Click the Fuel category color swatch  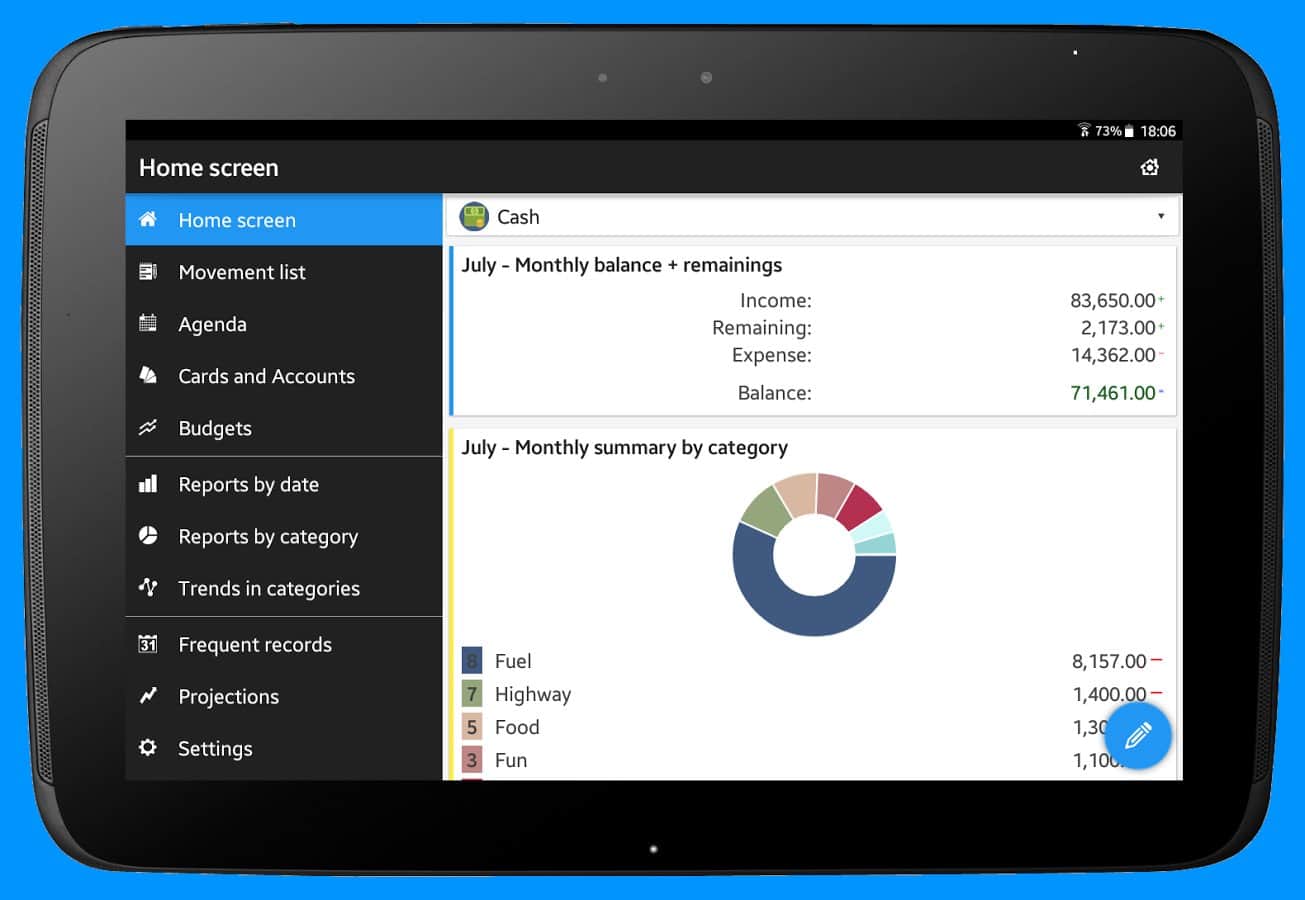[472, 661]
